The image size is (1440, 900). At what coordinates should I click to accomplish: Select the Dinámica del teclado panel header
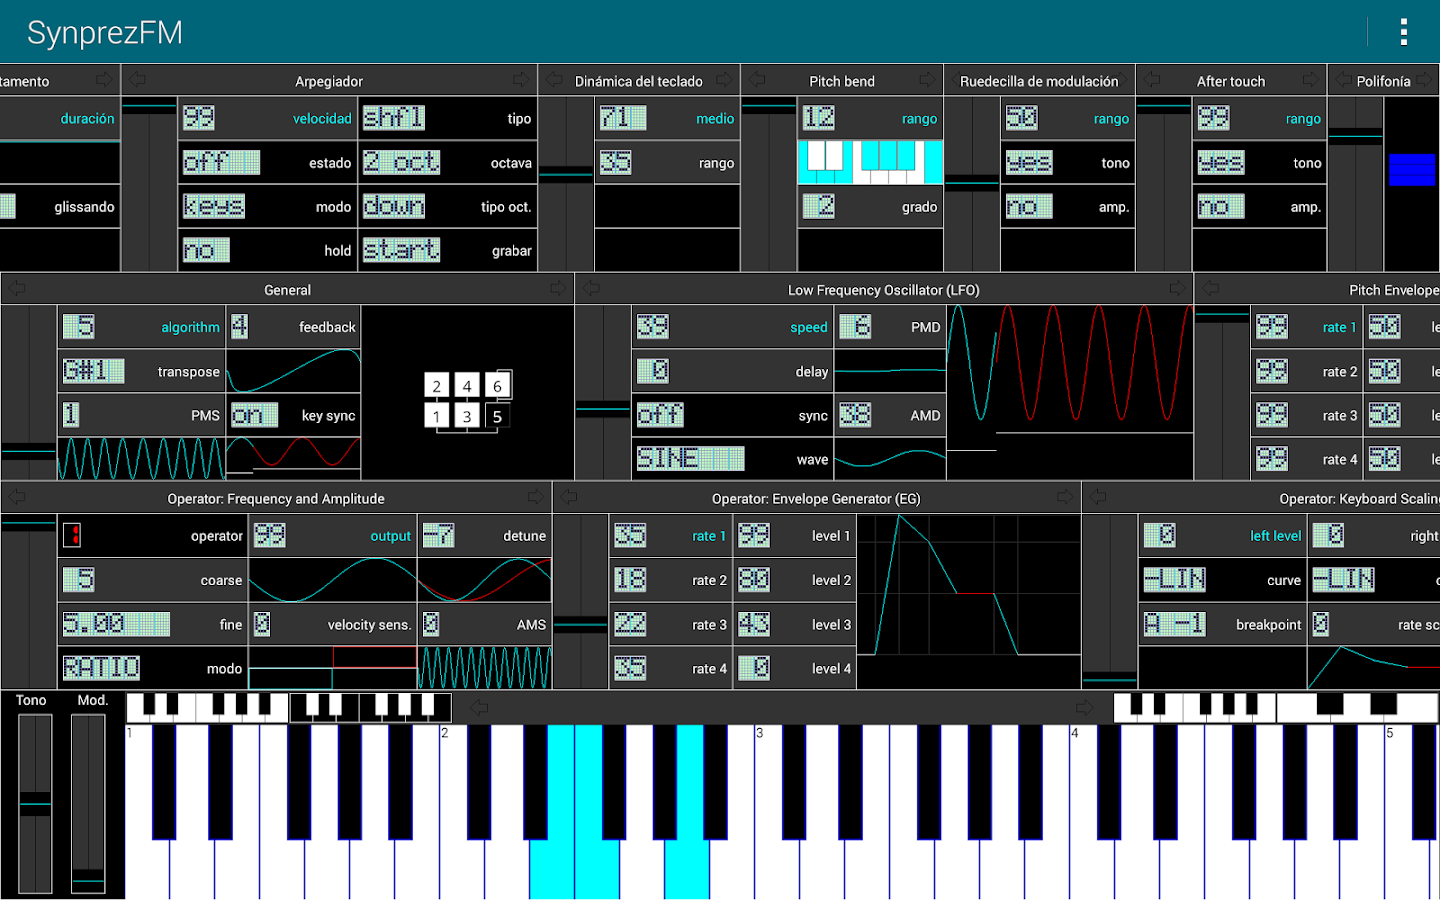coord(638,81)
